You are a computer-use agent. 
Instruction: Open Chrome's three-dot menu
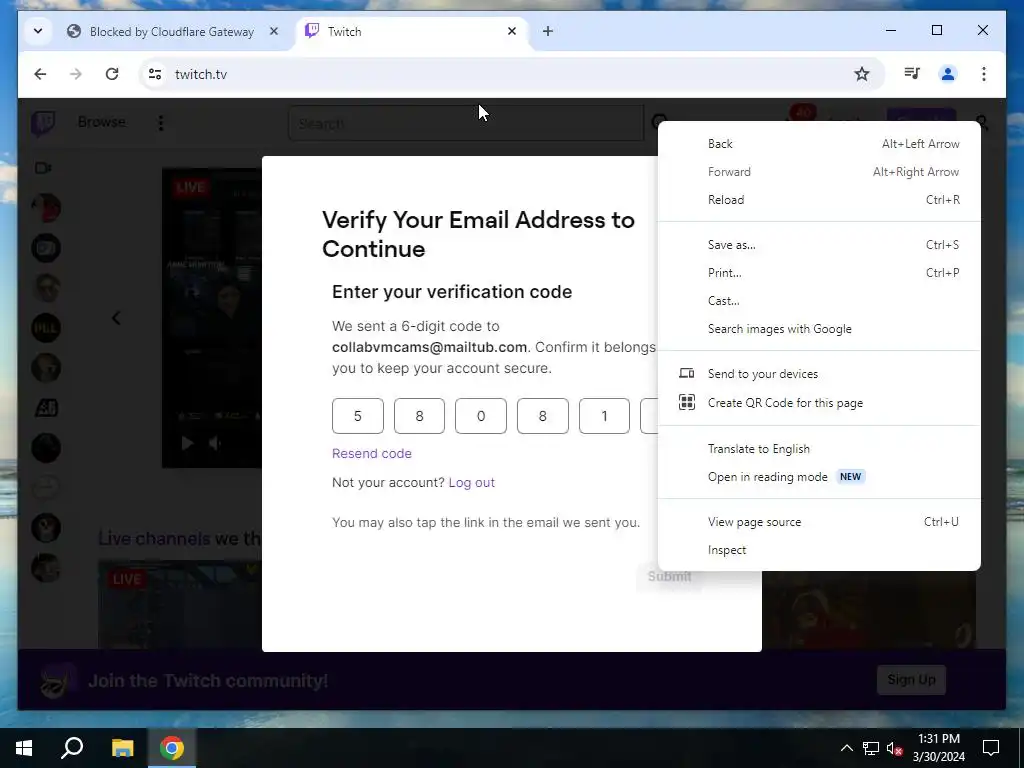pos(984,74)
